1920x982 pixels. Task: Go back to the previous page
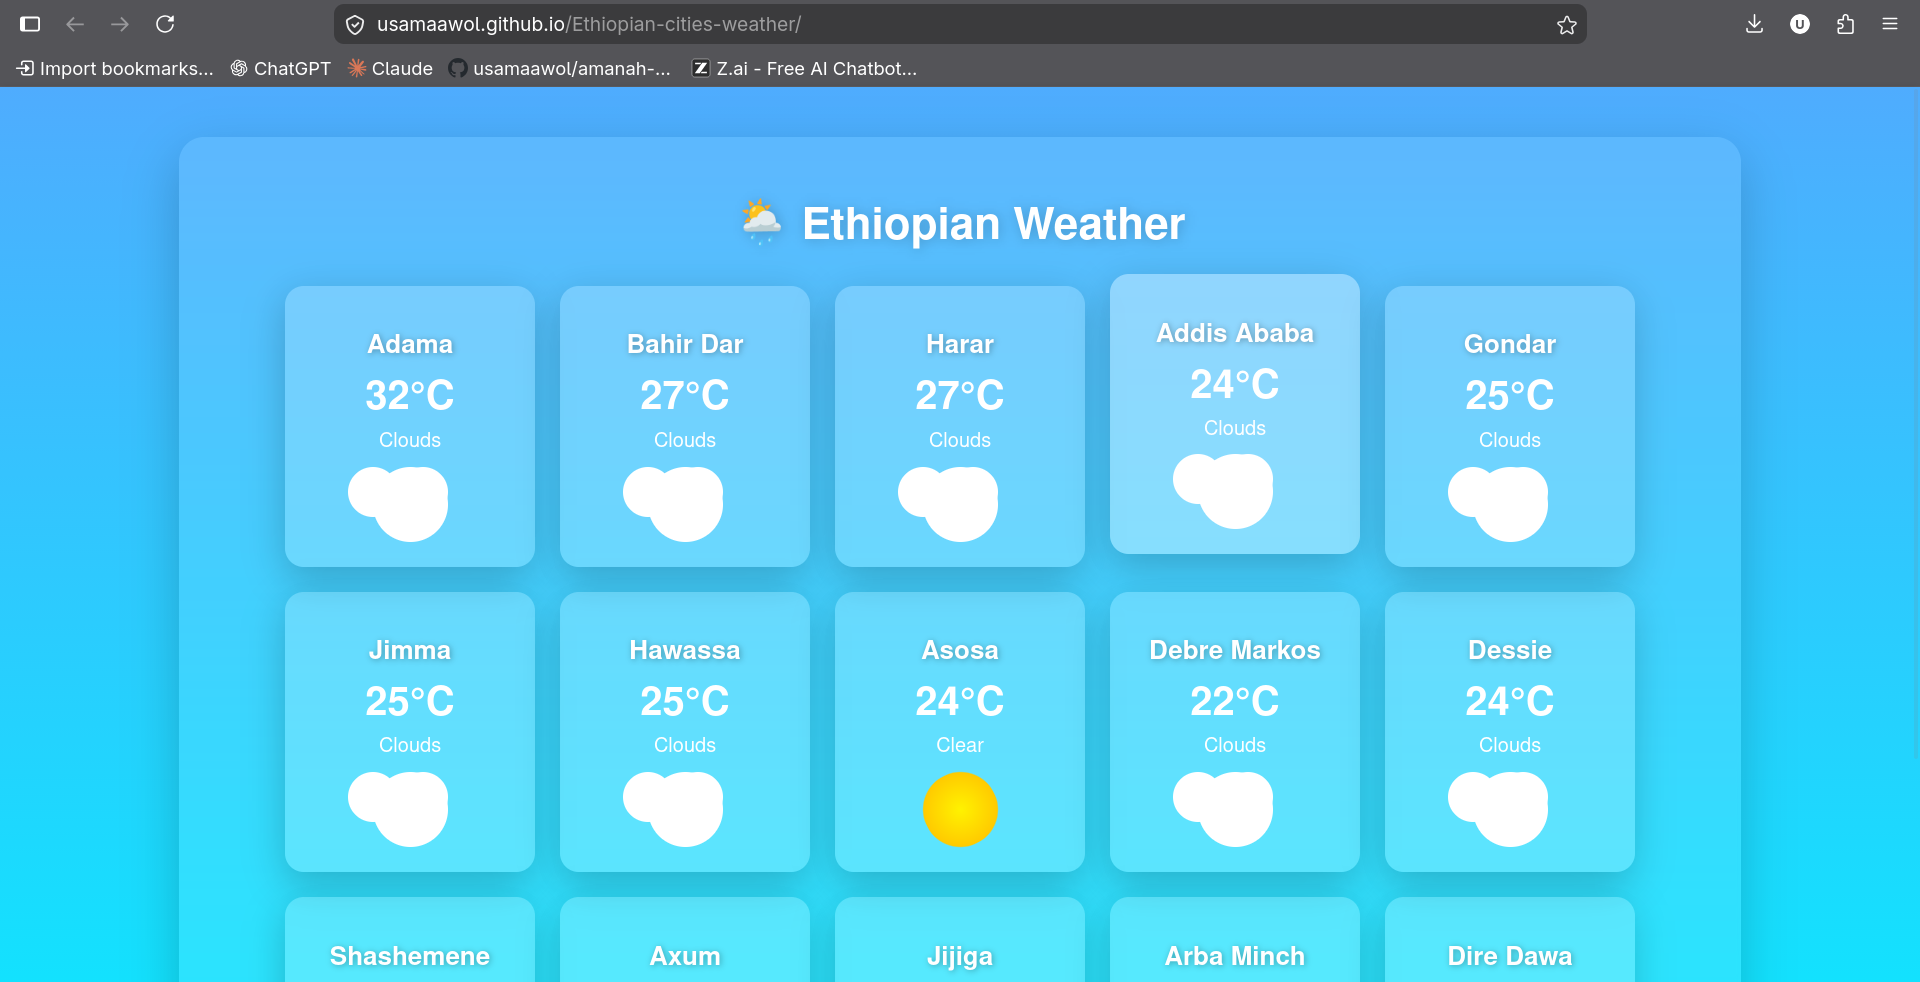[75, 24]
